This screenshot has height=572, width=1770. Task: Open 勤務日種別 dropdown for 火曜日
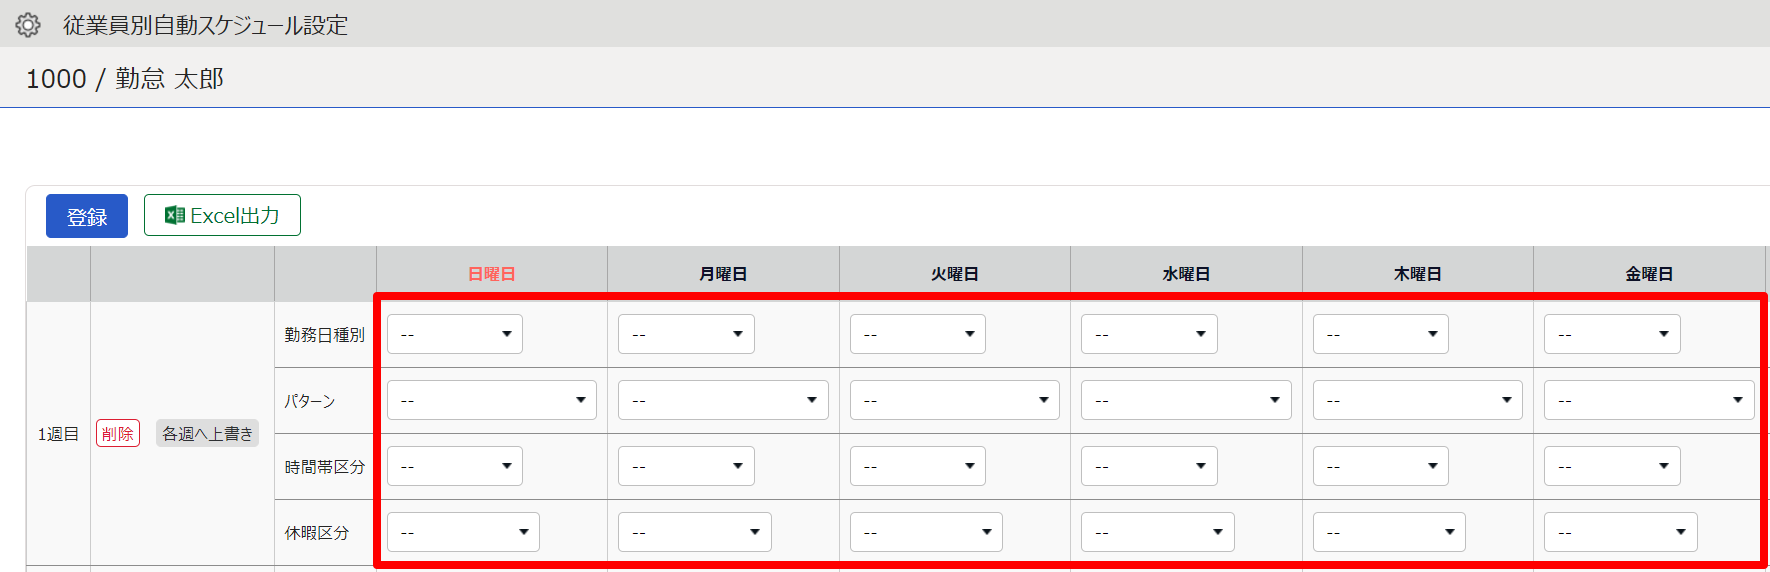click(x=918, y=334)
